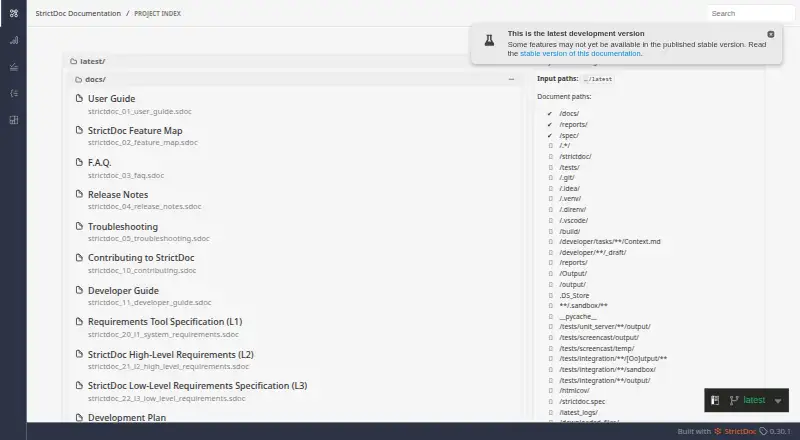The width and height of the screenshot is (800, 440).
Task: Open StrictDoc High-Level Requirements (L2) document
Action: click(170, 354)
